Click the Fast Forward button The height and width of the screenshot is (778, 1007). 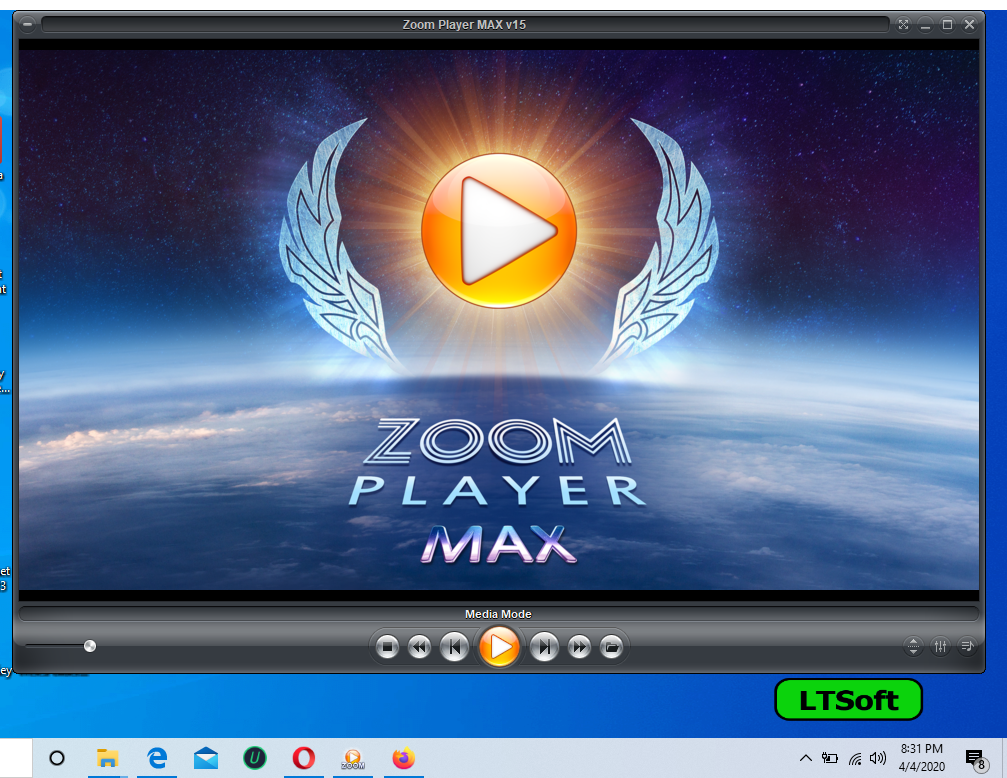[x=579, y=647]
